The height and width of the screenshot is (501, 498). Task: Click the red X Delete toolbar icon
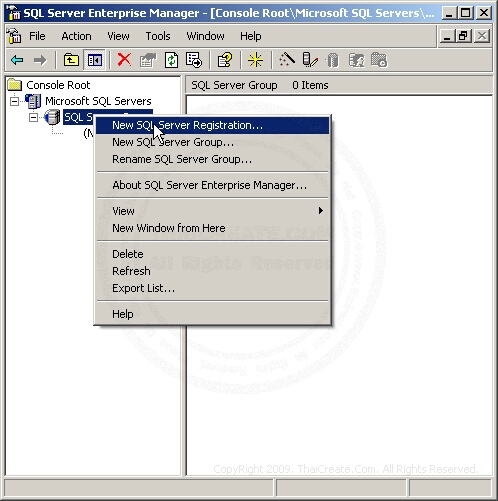pyautogui.click(x=124, y=60)
